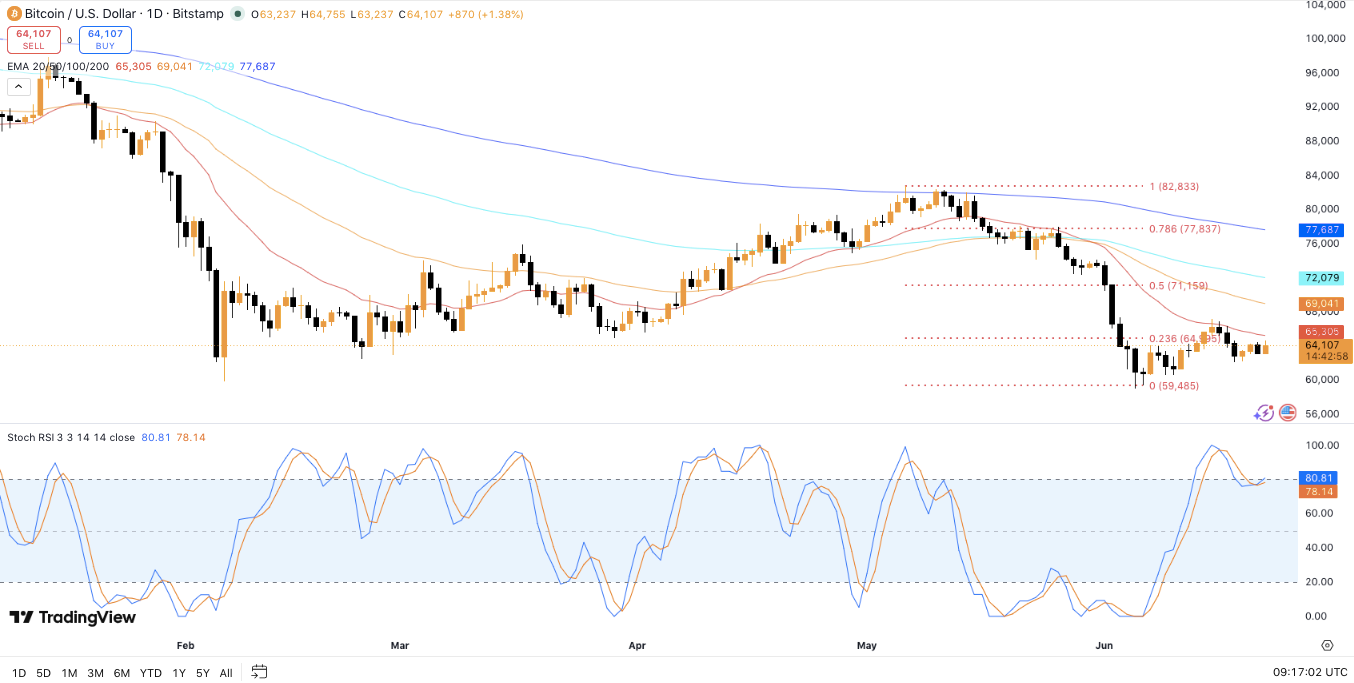Click the 64,107 current price countdown label
Screen dimensions: 1354x683
point(1326,350)
